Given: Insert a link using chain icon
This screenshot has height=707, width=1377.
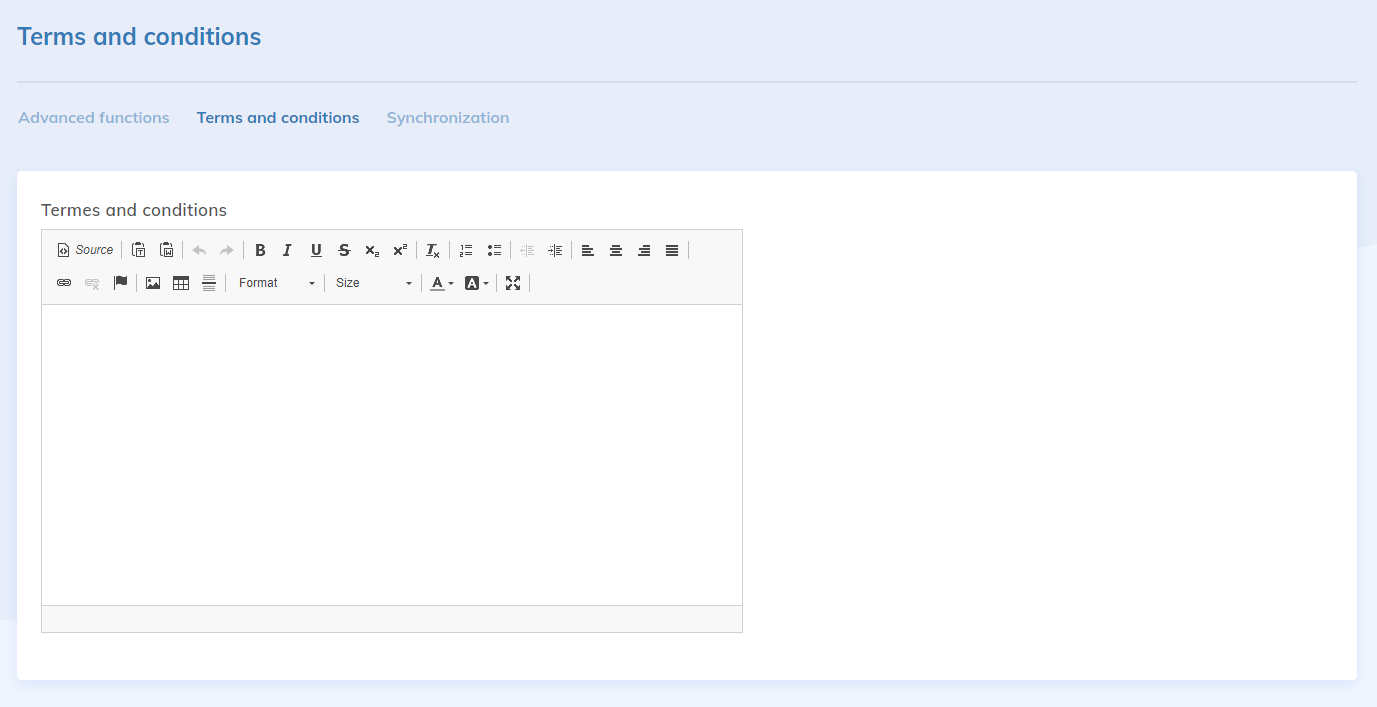Looking at the screenshot, I should pos(64,283).
